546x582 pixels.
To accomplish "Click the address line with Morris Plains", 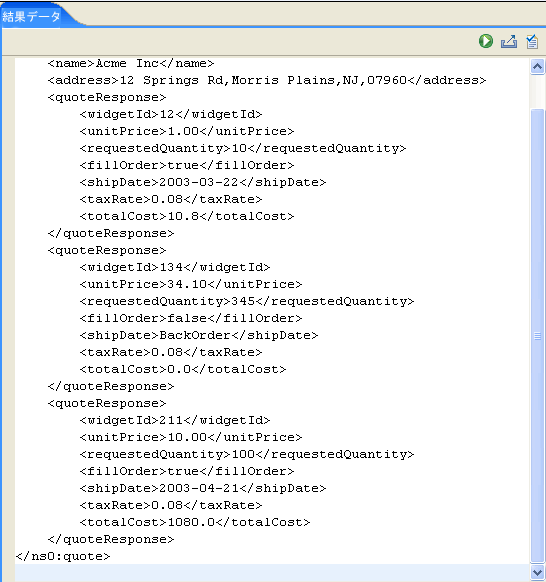I will pos(267,81).
